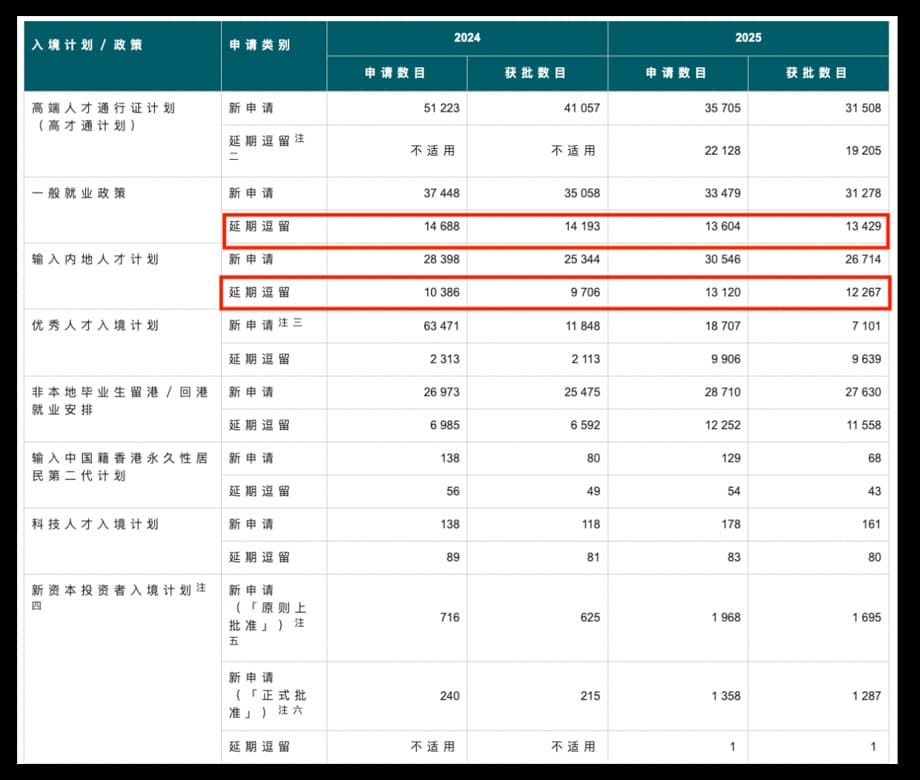920x780 pixels.
Task: Click the 非本地毕业生留港 / 回港就业安排 row label
Action: [120, 400]
